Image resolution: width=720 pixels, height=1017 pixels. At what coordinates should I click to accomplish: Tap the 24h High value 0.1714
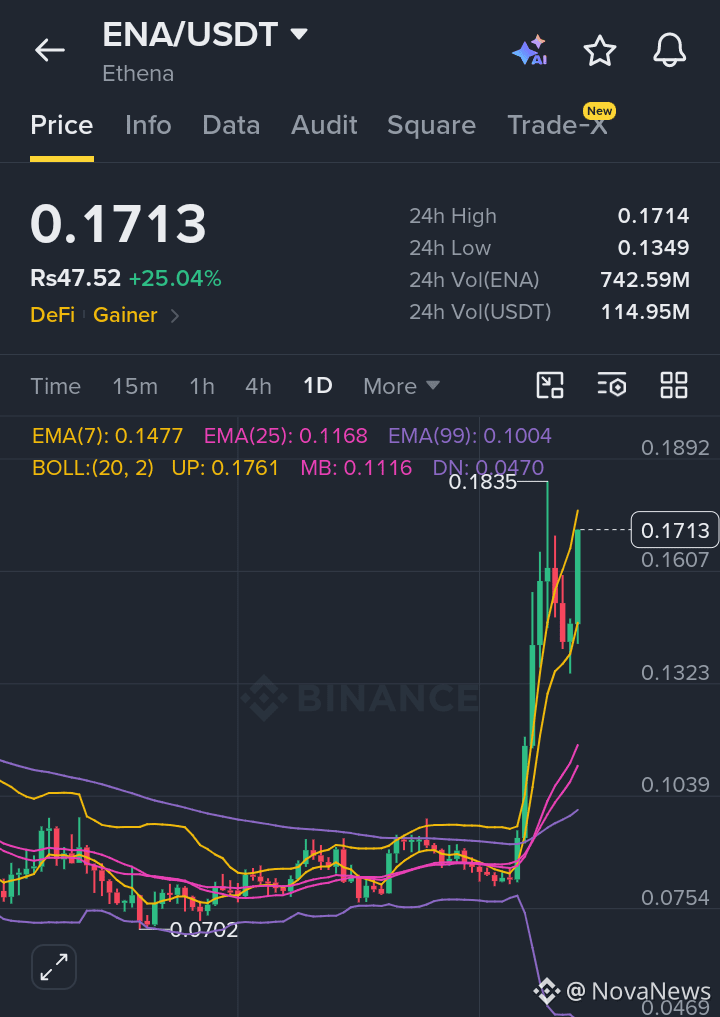click(x=653, y=216)
